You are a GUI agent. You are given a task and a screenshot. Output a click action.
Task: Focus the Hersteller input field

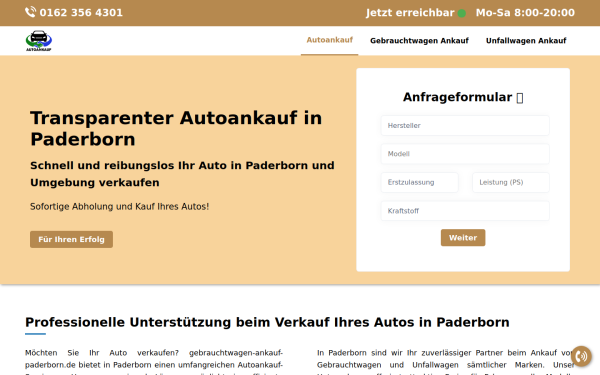(465, 126)
